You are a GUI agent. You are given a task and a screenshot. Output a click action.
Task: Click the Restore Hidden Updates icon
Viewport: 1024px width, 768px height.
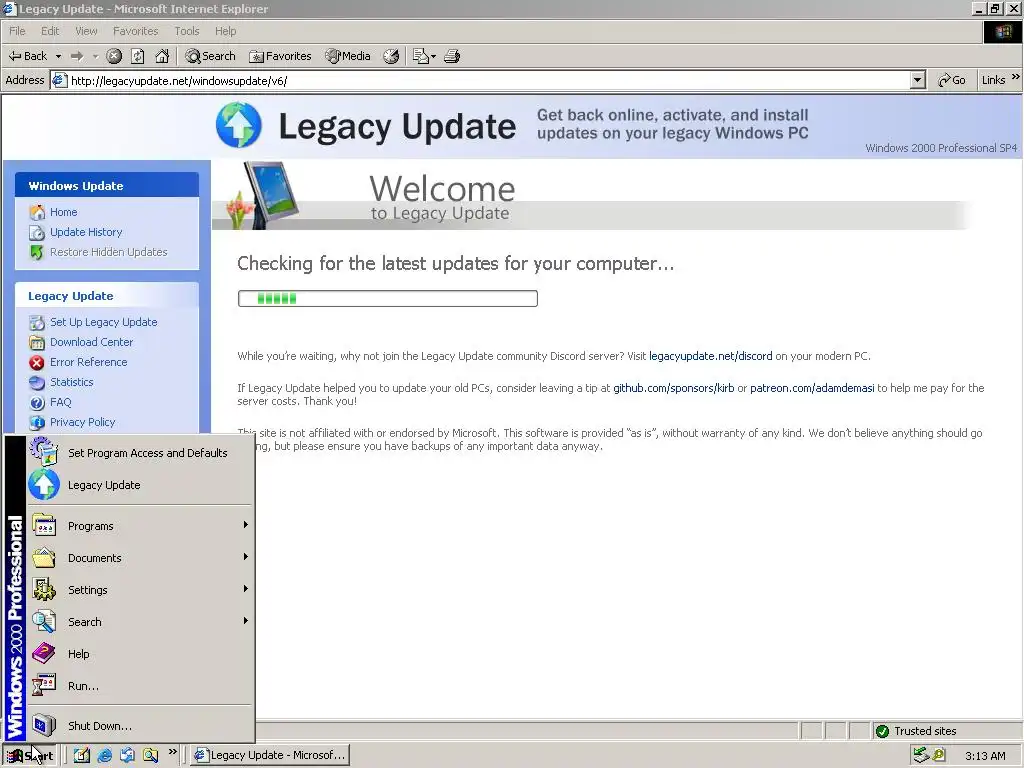point(37,252)
